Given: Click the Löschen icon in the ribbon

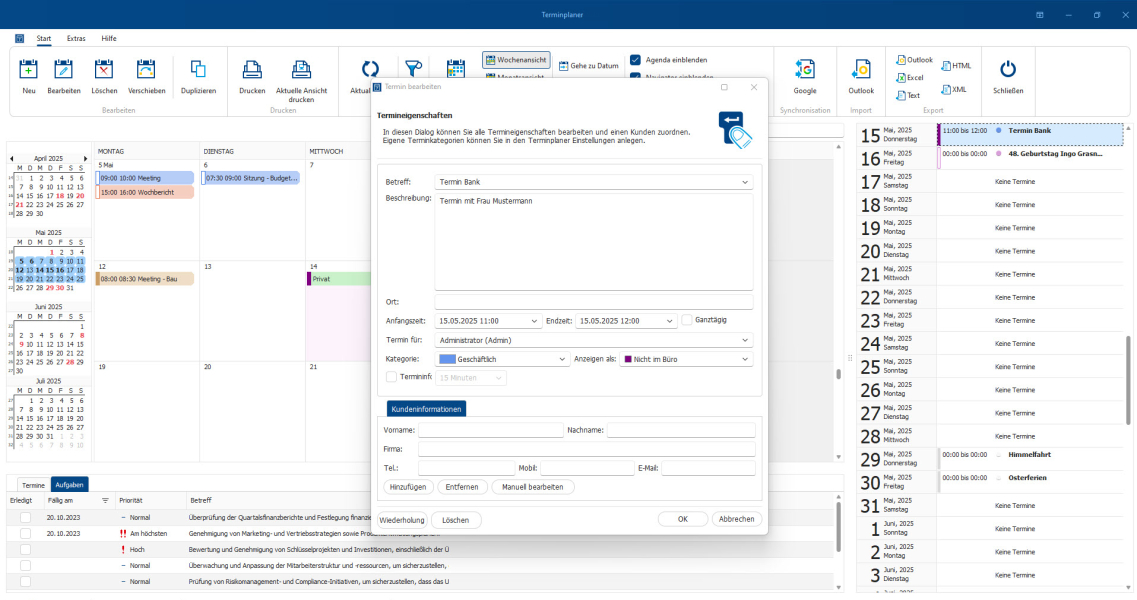Looking at the screenshot, I should [x=104, y=69].
